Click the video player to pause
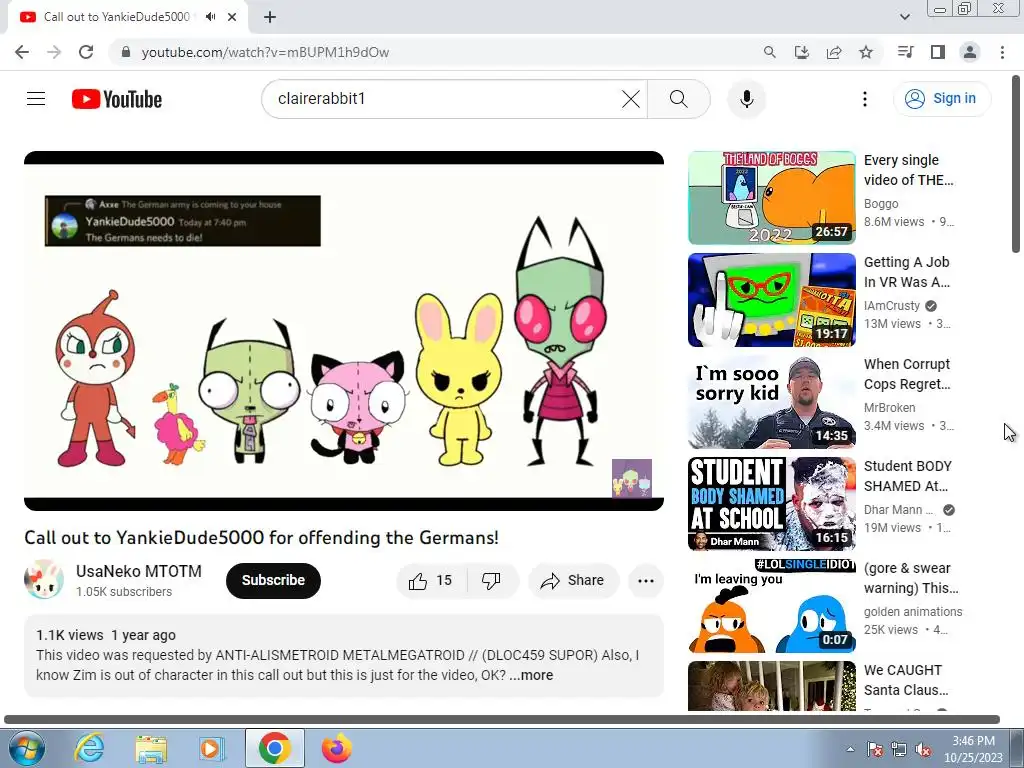The image size is (1024, 768). point(344,331)
